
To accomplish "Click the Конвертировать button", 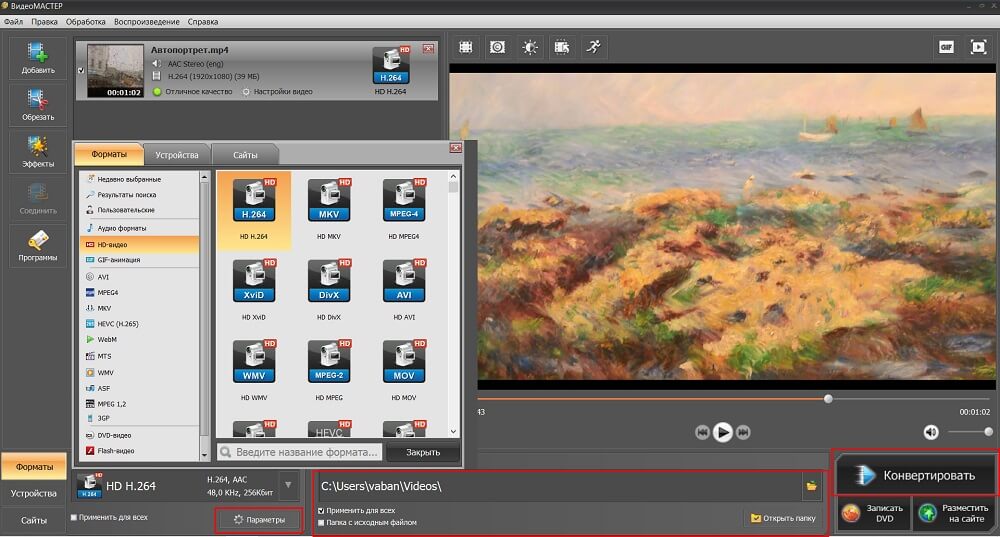I will (x=916, y=475).
